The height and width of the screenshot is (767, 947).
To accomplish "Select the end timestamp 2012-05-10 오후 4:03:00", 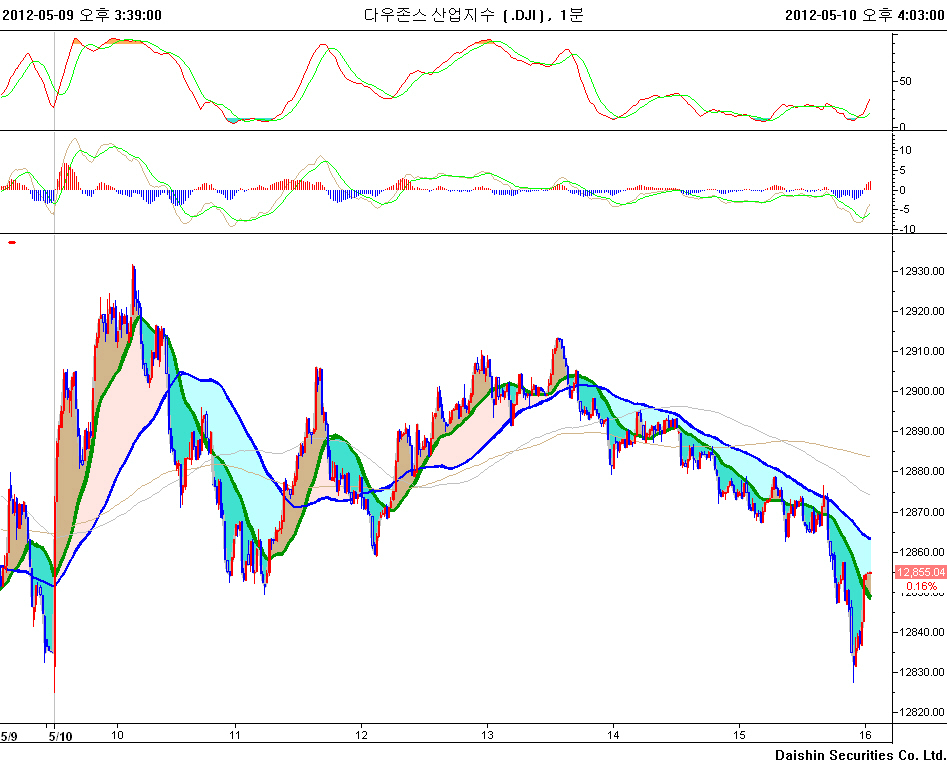I will (x=865, y=14).
